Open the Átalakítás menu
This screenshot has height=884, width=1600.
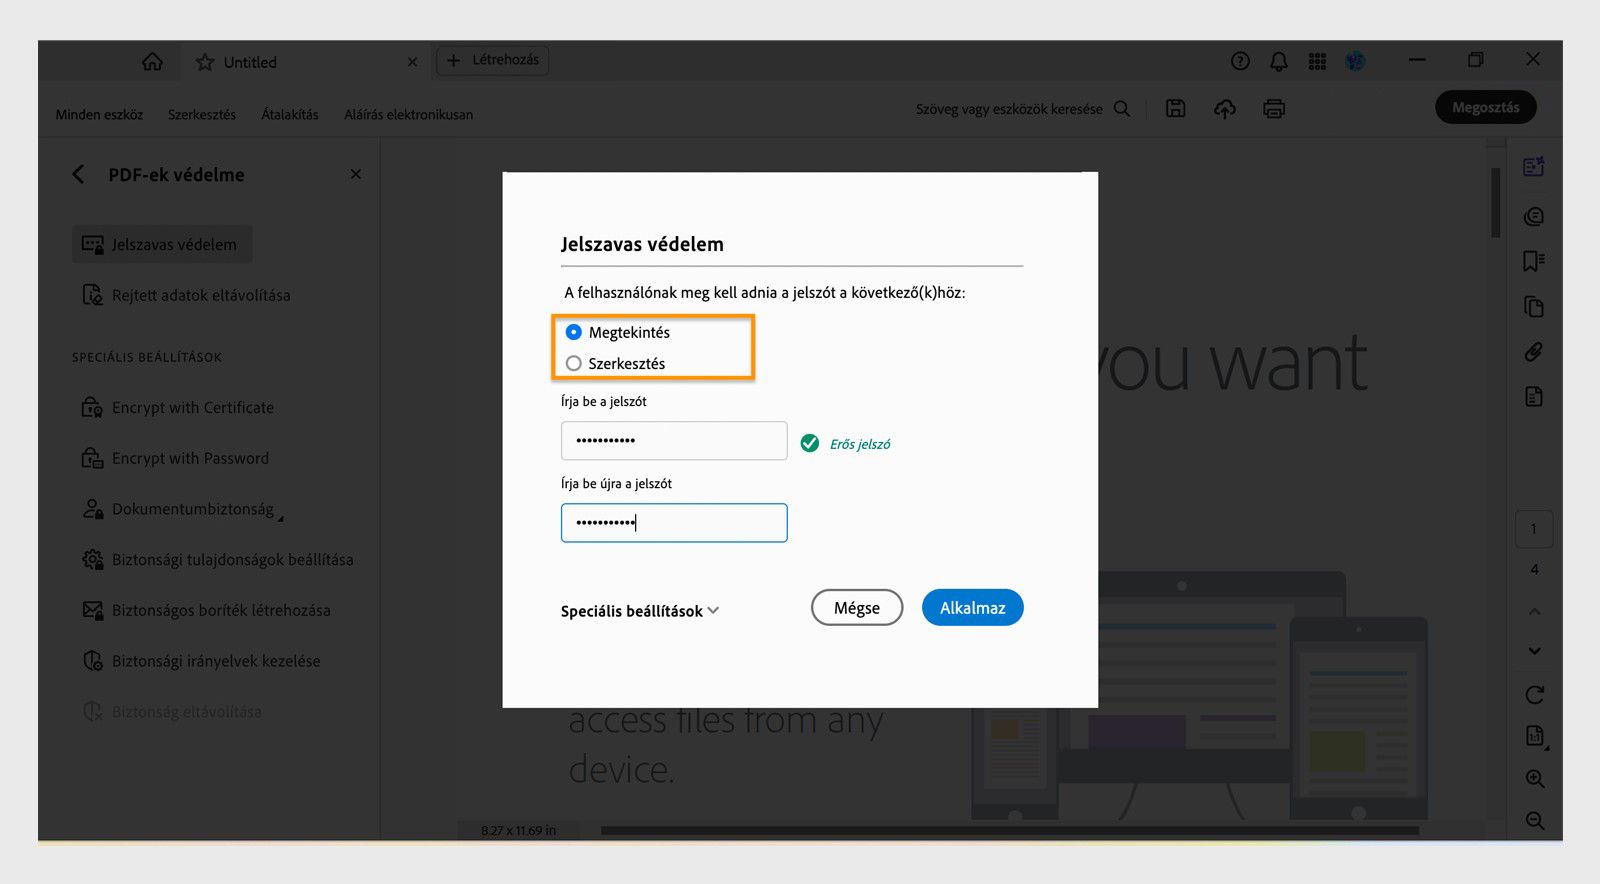tap(290, 114)
